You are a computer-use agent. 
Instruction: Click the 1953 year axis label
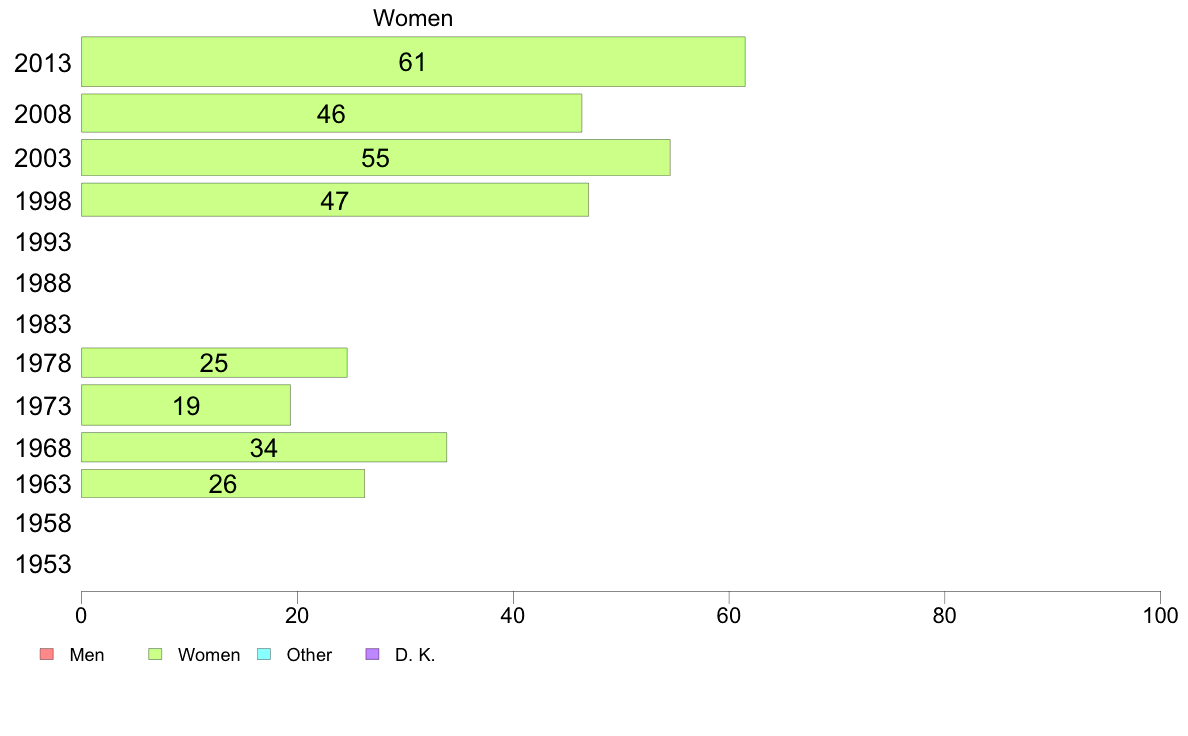tap(43, 565)
